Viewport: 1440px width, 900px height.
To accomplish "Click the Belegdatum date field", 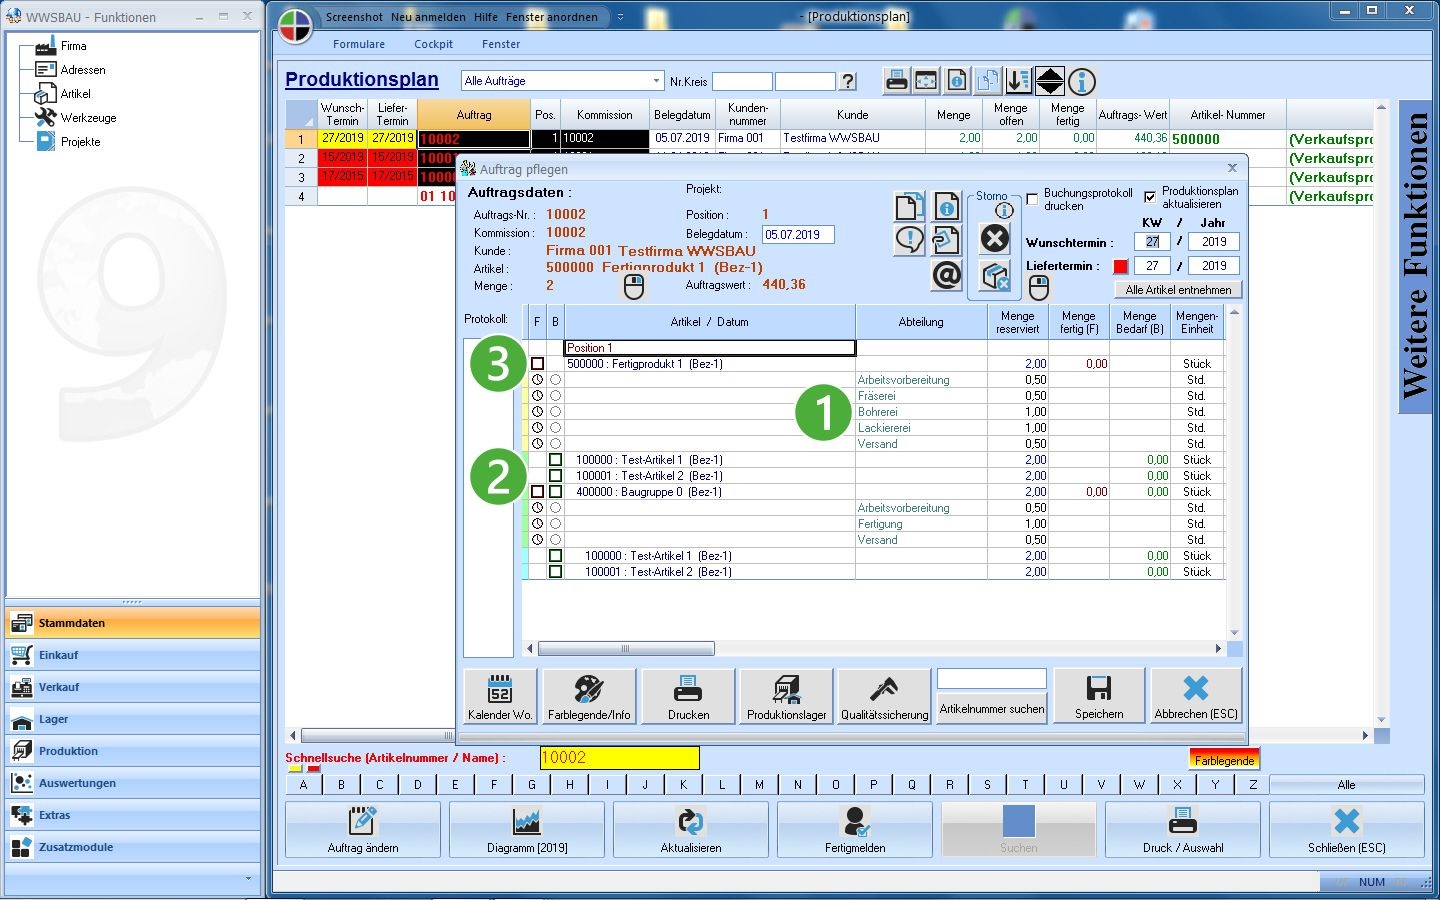I will click(798, 235).
